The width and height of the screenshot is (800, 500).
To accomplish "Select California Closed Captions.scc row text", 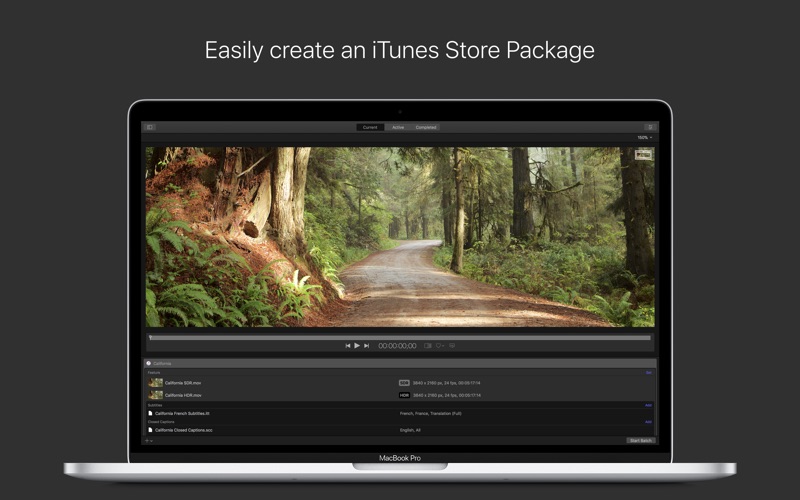I will coord(184,430).
